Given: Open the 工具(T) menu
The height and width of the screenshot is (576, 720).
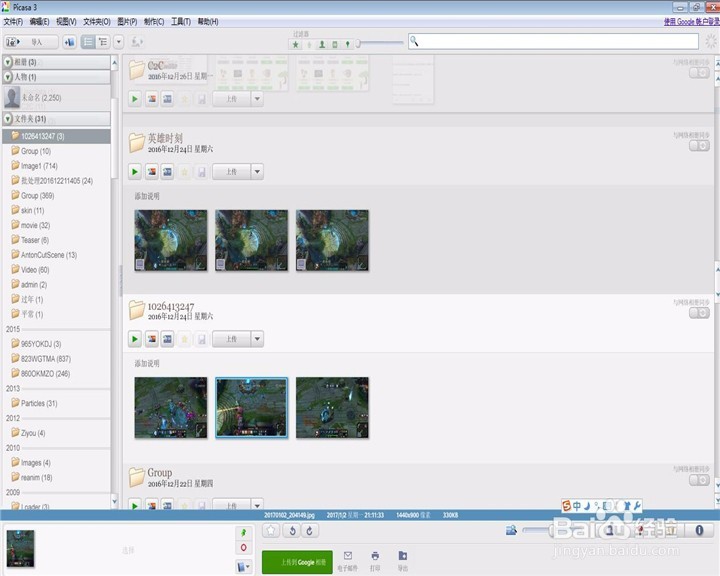Looking at the screenshot, I should (x=181, y=22).
